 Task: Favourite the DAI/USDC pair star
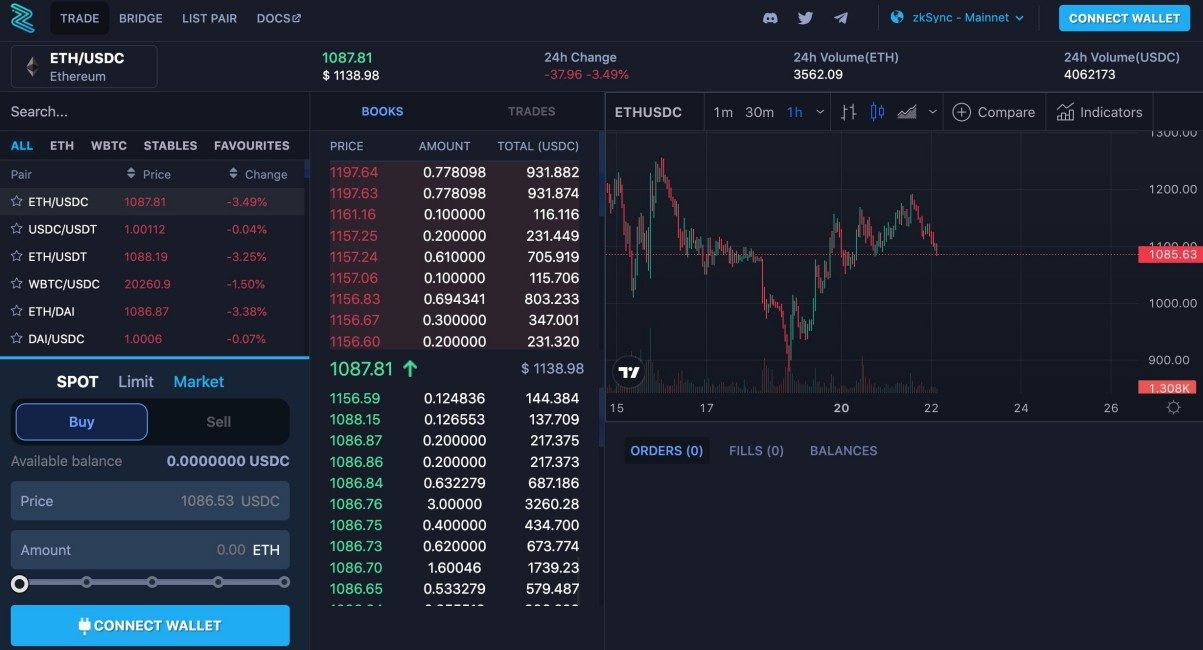(x=16, y=339)
